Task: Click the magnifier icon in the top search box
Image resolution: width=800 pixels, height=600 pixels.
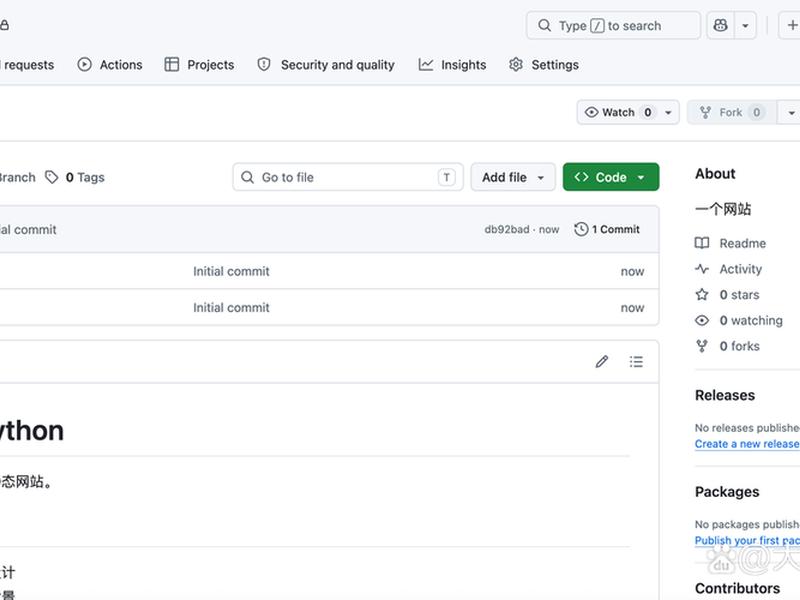Action: tap(544, 26)
